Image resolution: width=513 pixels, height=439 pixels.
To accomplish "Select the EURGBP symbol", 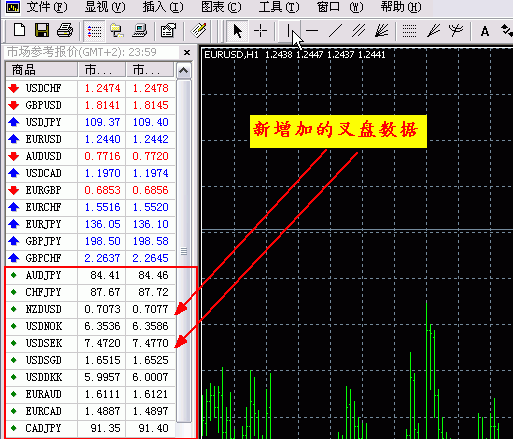I will (x=43, y=190).
